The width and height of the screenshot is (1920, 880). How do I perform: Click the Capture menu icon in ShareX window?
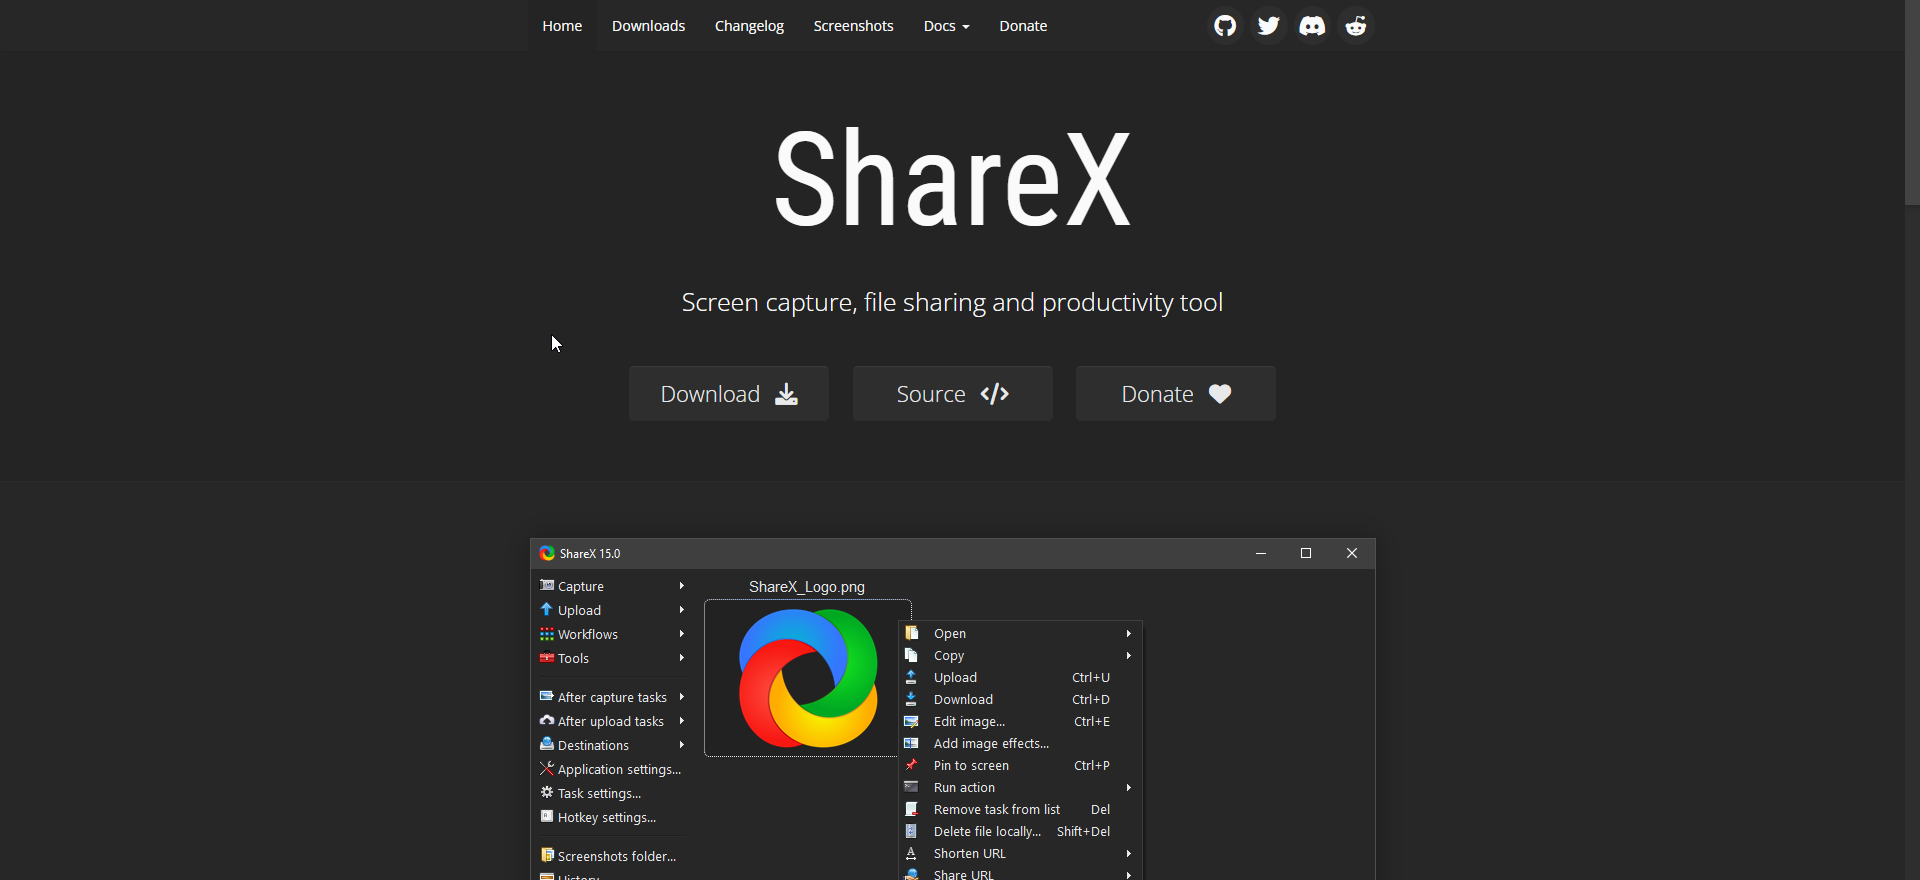[547, 585]
